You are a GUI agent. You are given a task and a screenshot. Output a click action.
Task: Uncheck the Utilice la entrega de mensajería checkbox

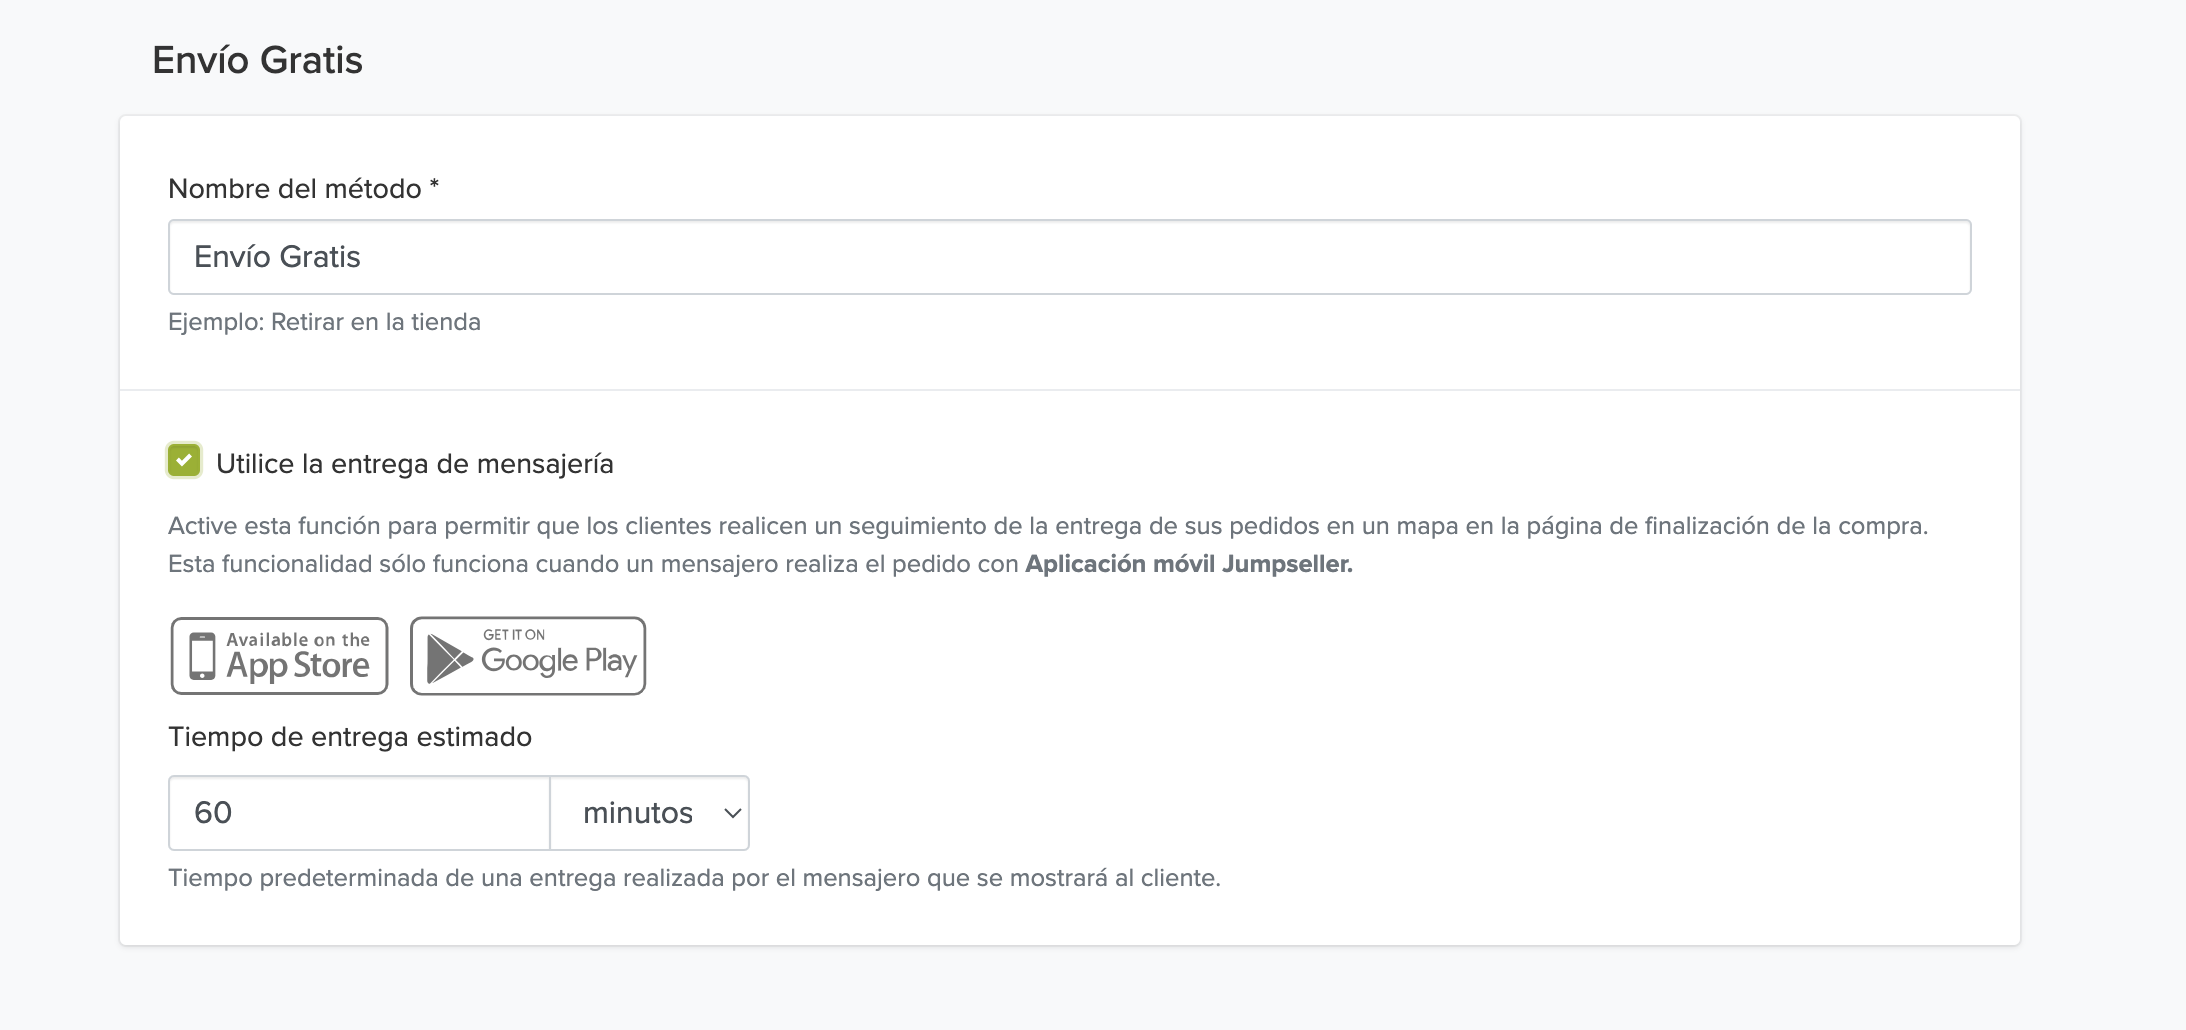click(184, 461)
